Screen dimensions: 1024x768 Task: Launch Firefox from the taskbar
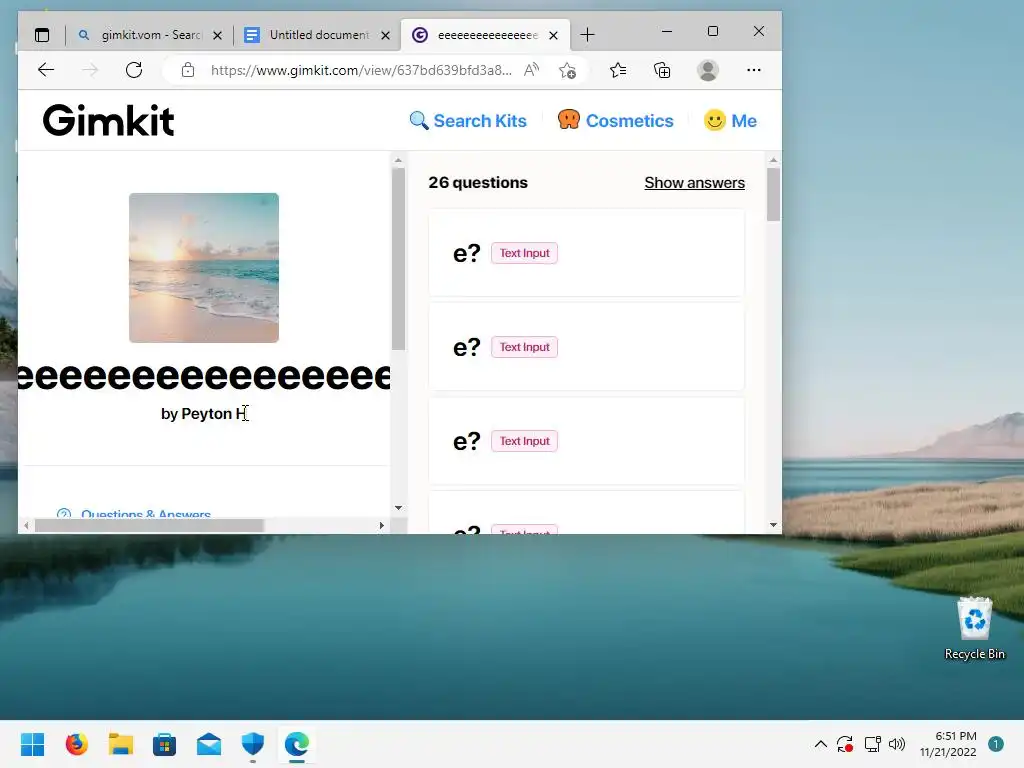(76, 744)
